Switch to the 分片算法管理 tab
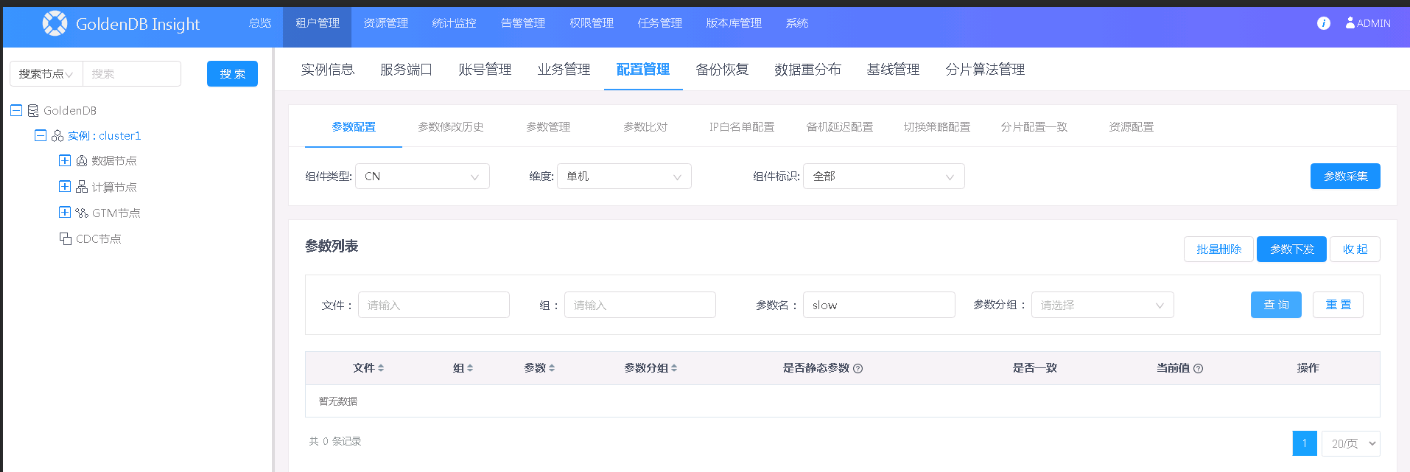The image size is (1410, 472). point(985,70)
